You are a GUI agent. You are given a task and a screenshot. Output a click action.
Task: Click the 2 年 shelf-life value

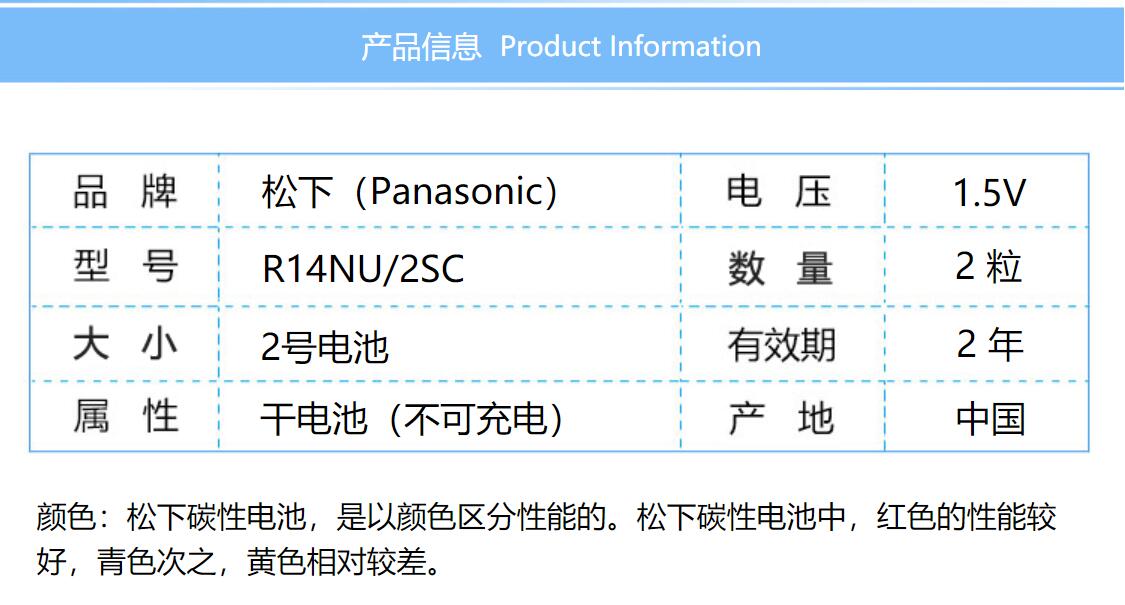988,345
